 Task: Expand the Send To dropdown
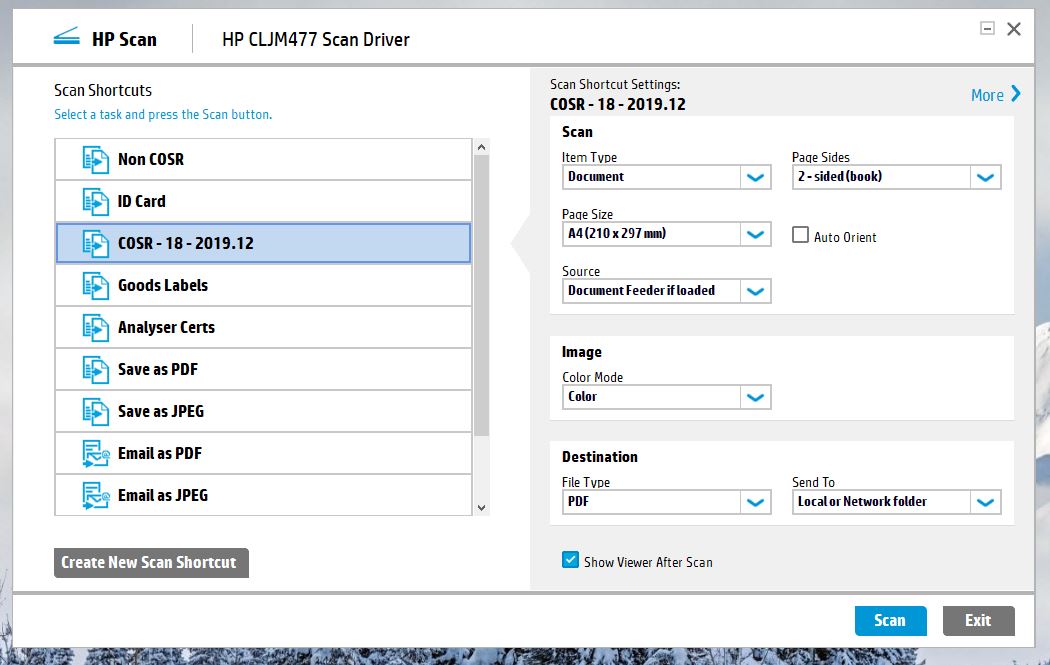pos(897,502)
